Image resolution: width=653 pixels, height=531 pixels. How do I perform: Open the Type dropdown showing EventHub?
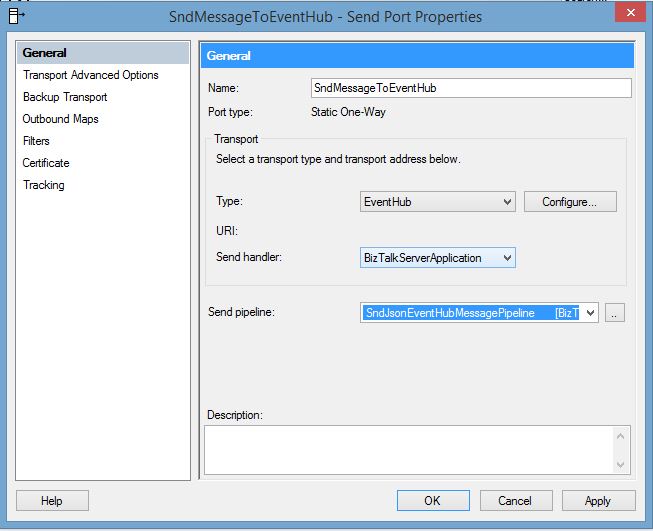click(x=438, y=202)
